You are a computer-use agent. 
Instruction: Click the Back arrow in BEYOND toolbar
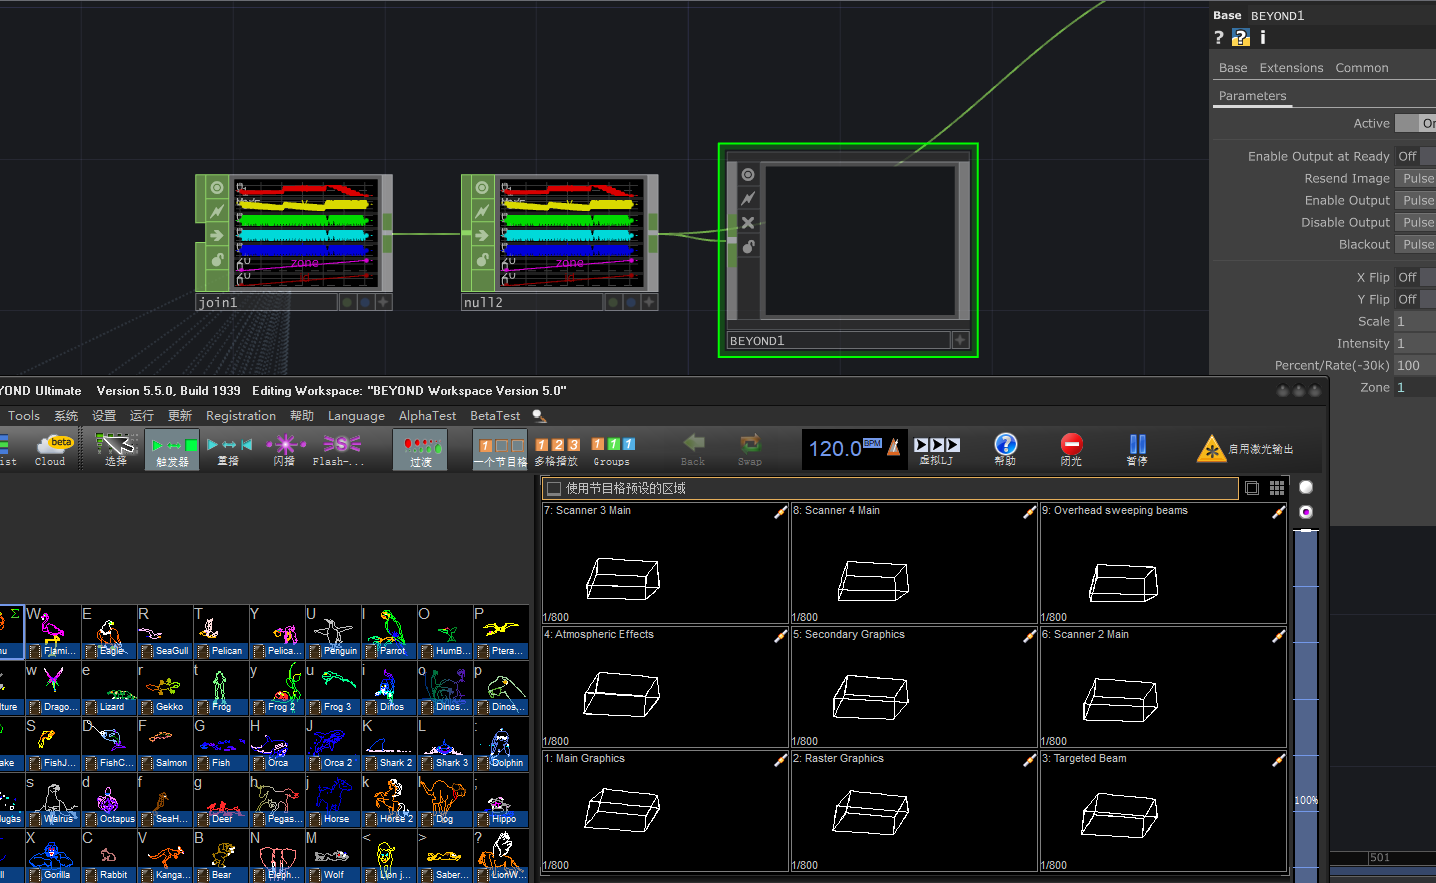click(693, 449)
